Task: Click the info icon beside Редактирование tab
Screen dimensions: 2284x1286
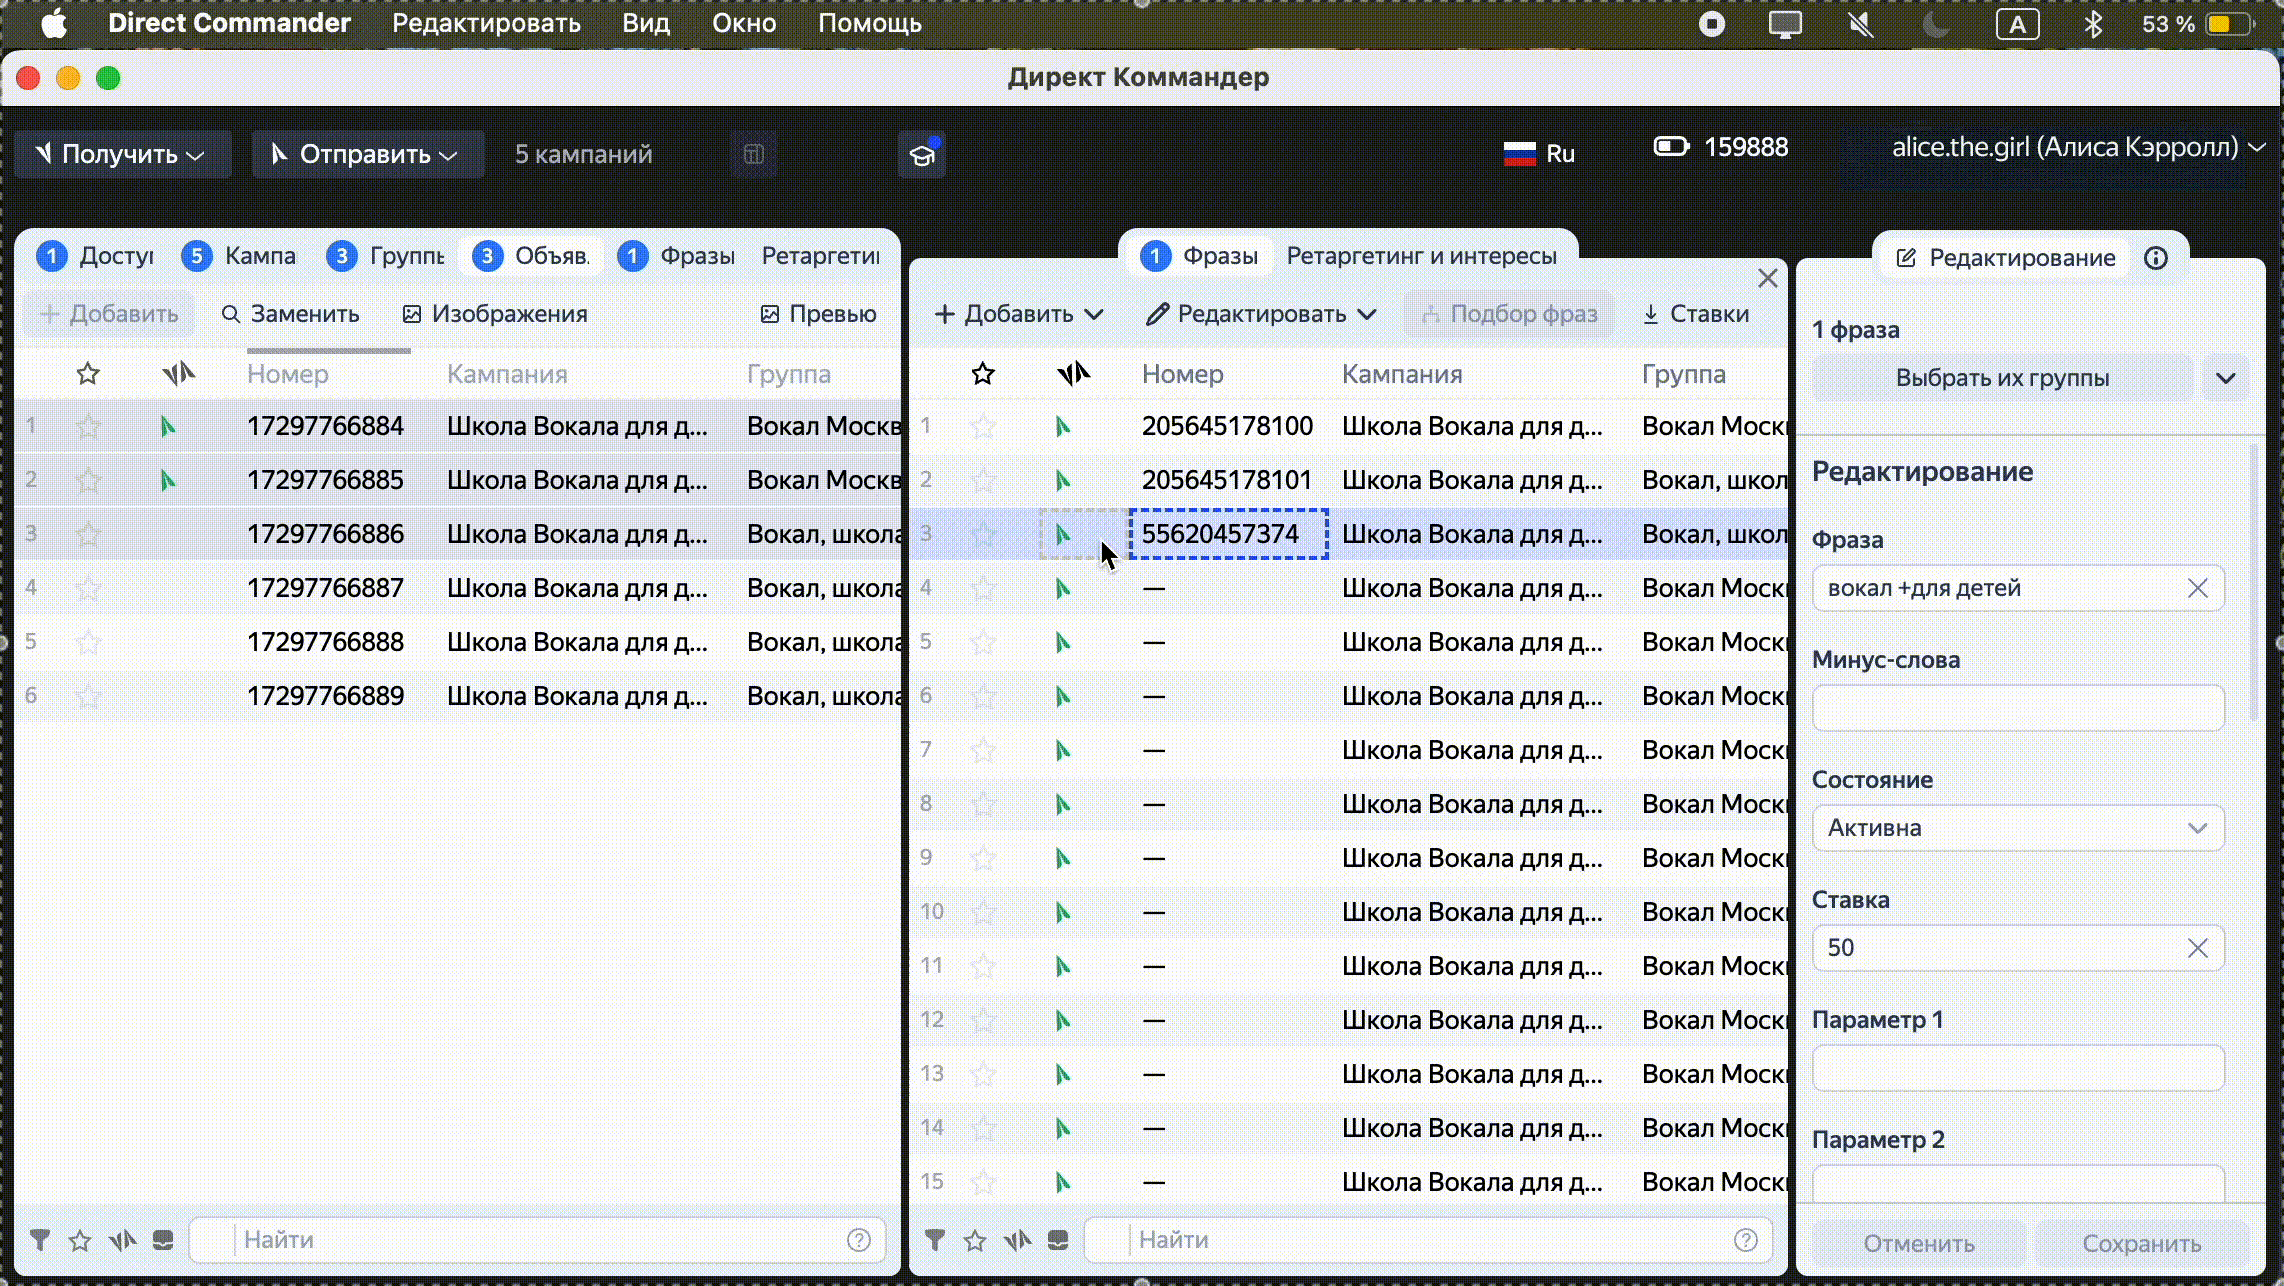Action: pyautogui.click(x=2156, y=258)
